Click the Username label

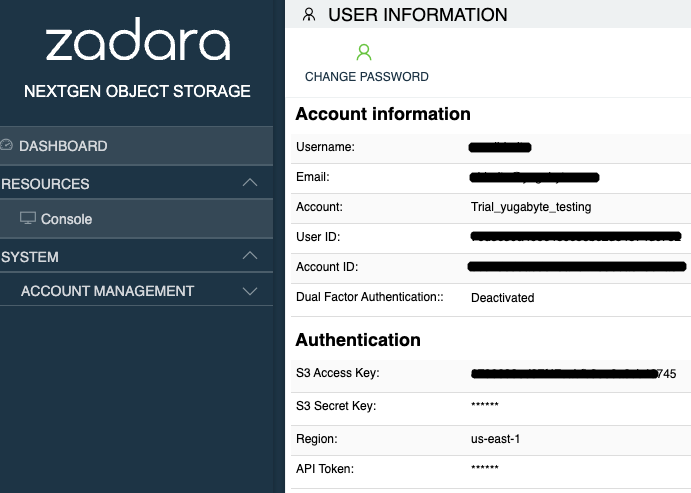[x=325, y=147]
